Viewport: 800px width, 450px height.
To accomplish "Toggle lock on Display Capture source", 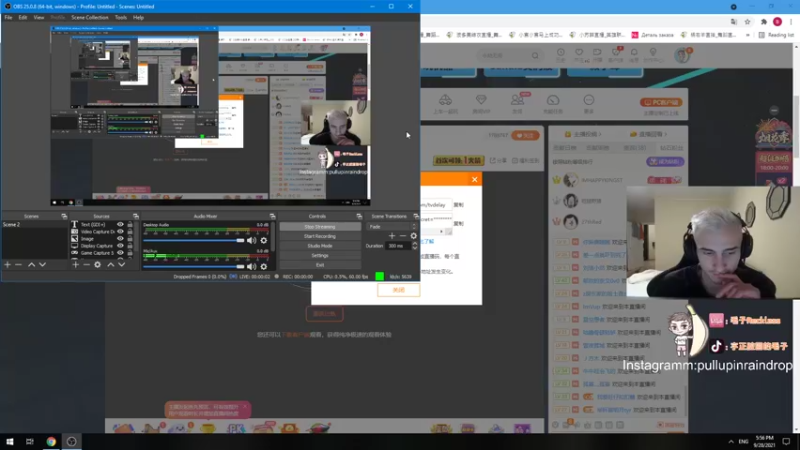I will [x=130, y=246].
